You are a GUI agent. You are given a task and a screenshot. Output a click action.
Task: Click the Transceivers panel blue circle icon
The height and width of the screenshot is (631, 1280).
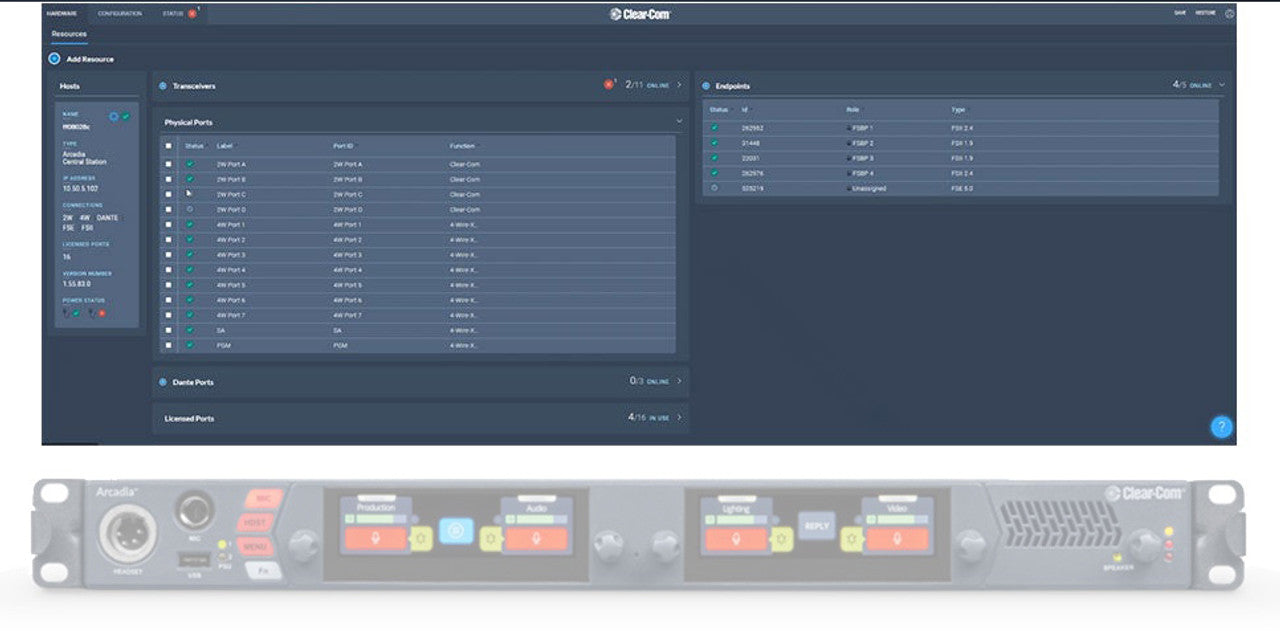(163, 86)
